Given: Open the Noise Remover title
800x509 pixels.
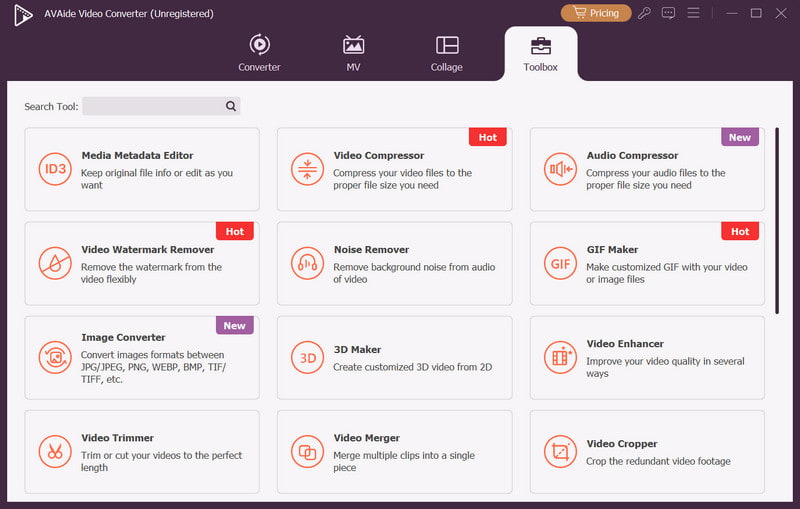Looking at the screenshot, I should (371, 250).
